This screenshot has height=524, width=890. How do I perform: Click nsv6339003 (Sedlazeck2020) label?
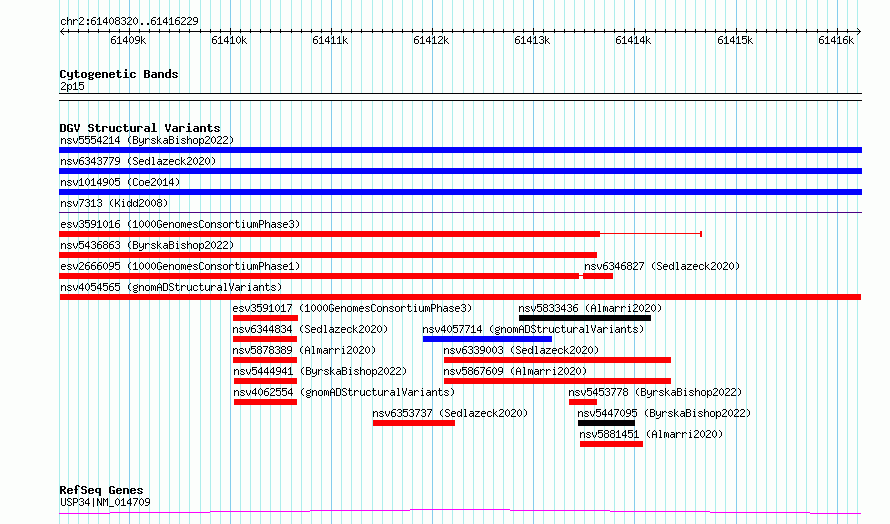tap(521, 350)
